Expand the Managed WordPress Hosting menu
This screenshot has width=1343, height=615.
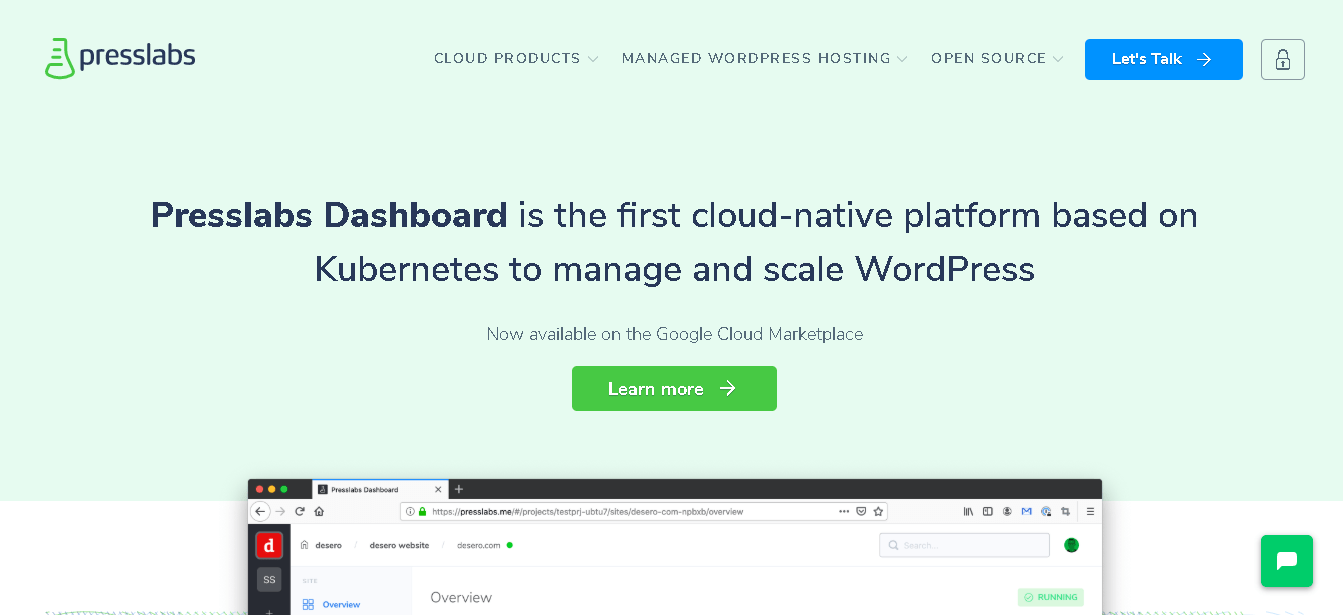coord(765,59)
